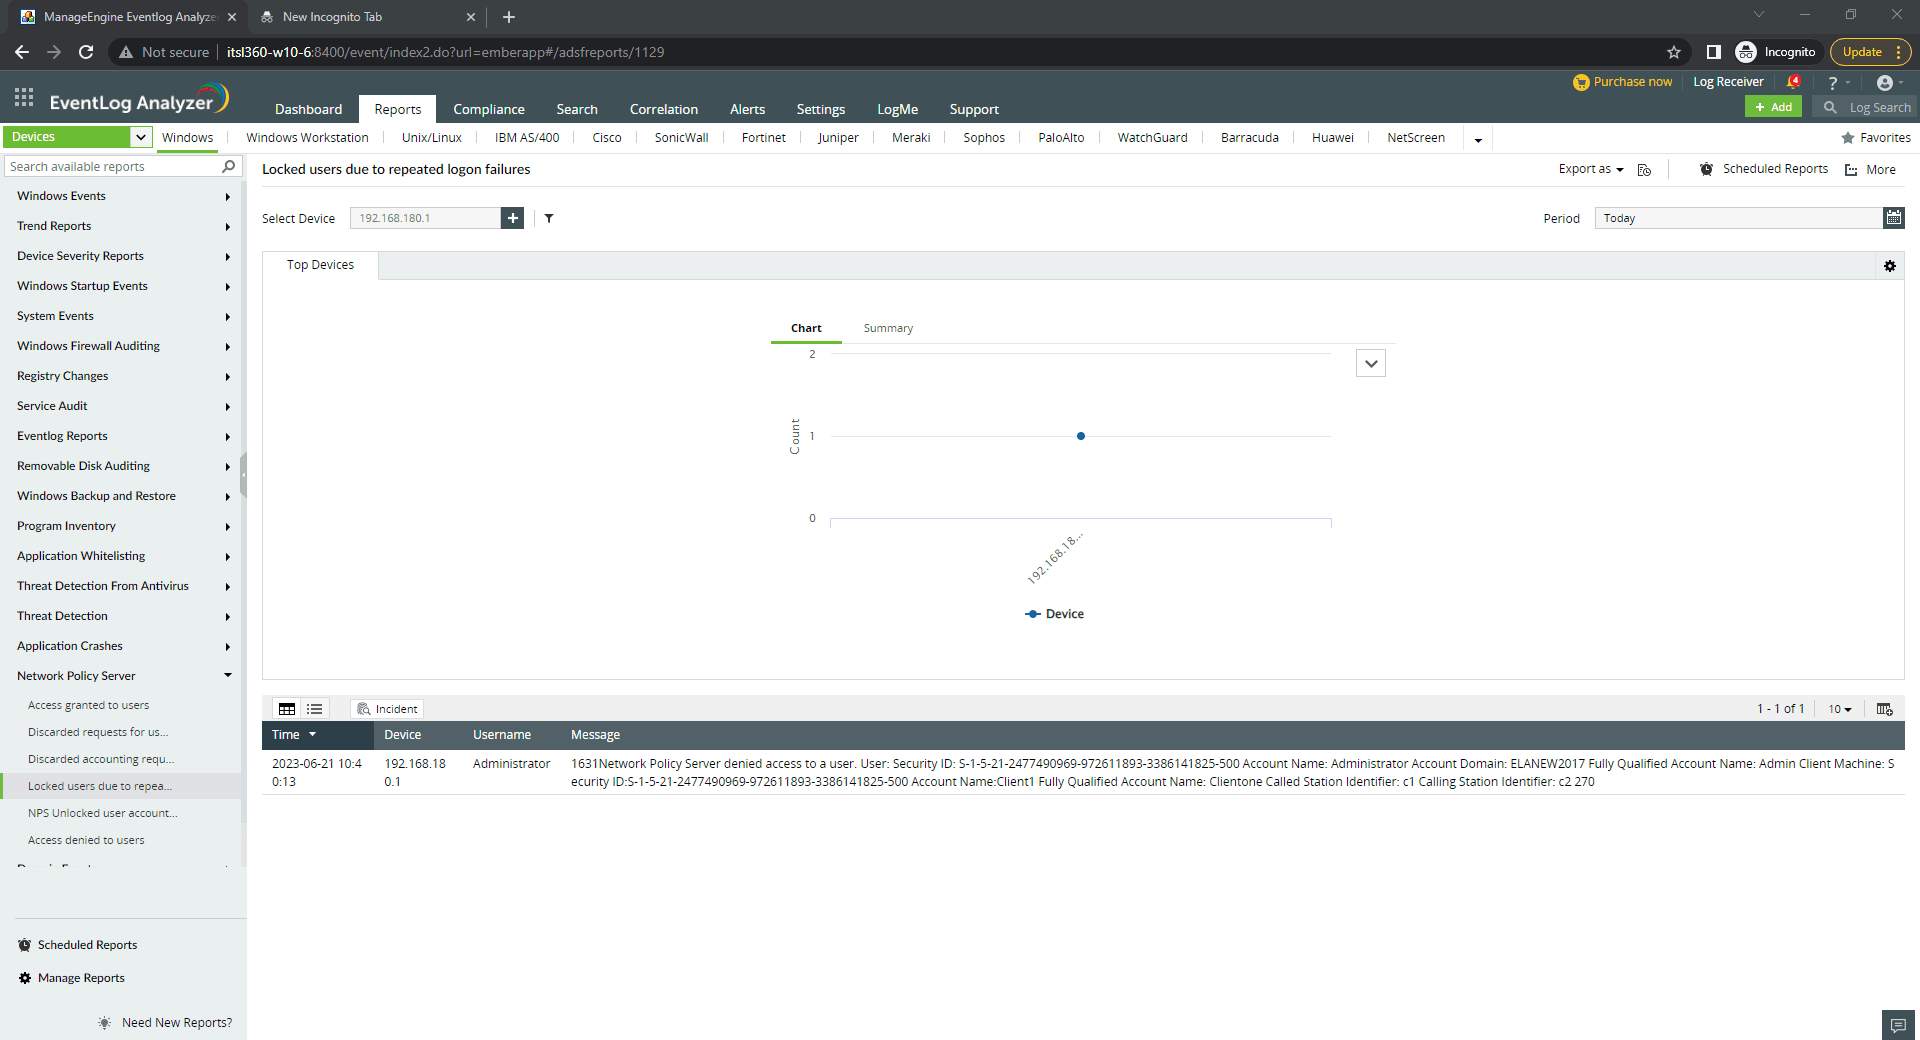Click the Incident button

click(388, 709)
